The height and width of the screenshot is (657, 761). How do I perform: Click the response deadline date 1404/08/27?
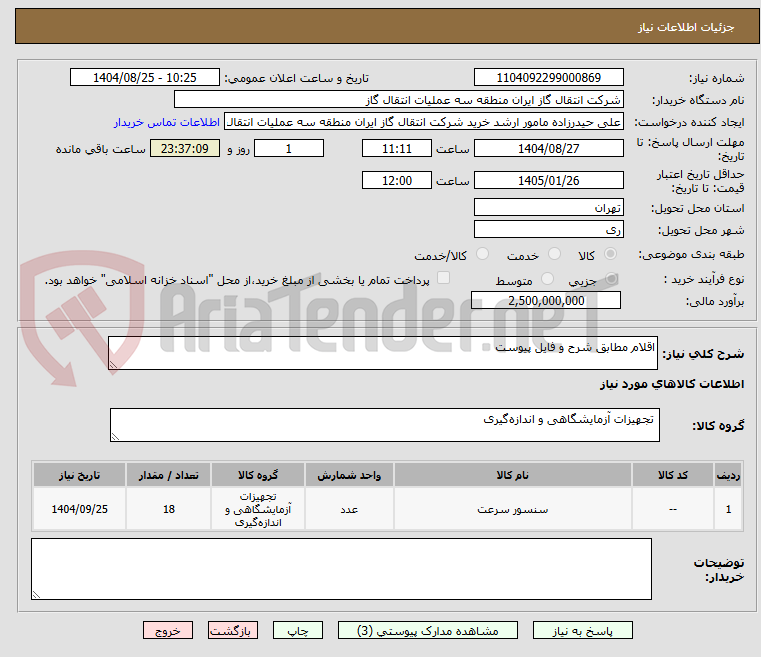pos(548,148)
